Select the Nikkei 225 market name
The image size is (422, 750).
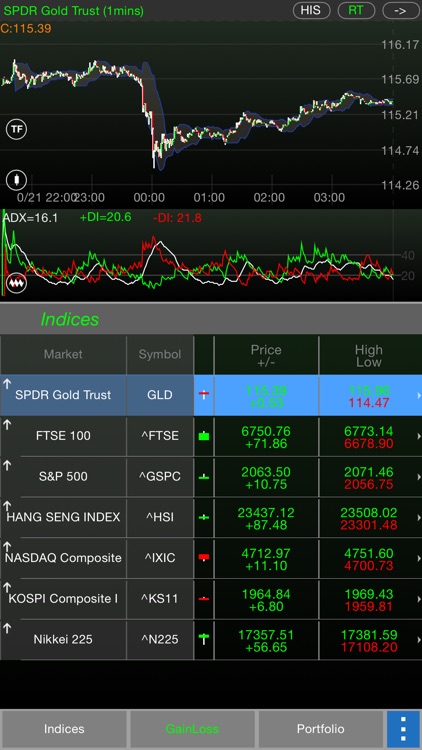click(x=63, y=639)
